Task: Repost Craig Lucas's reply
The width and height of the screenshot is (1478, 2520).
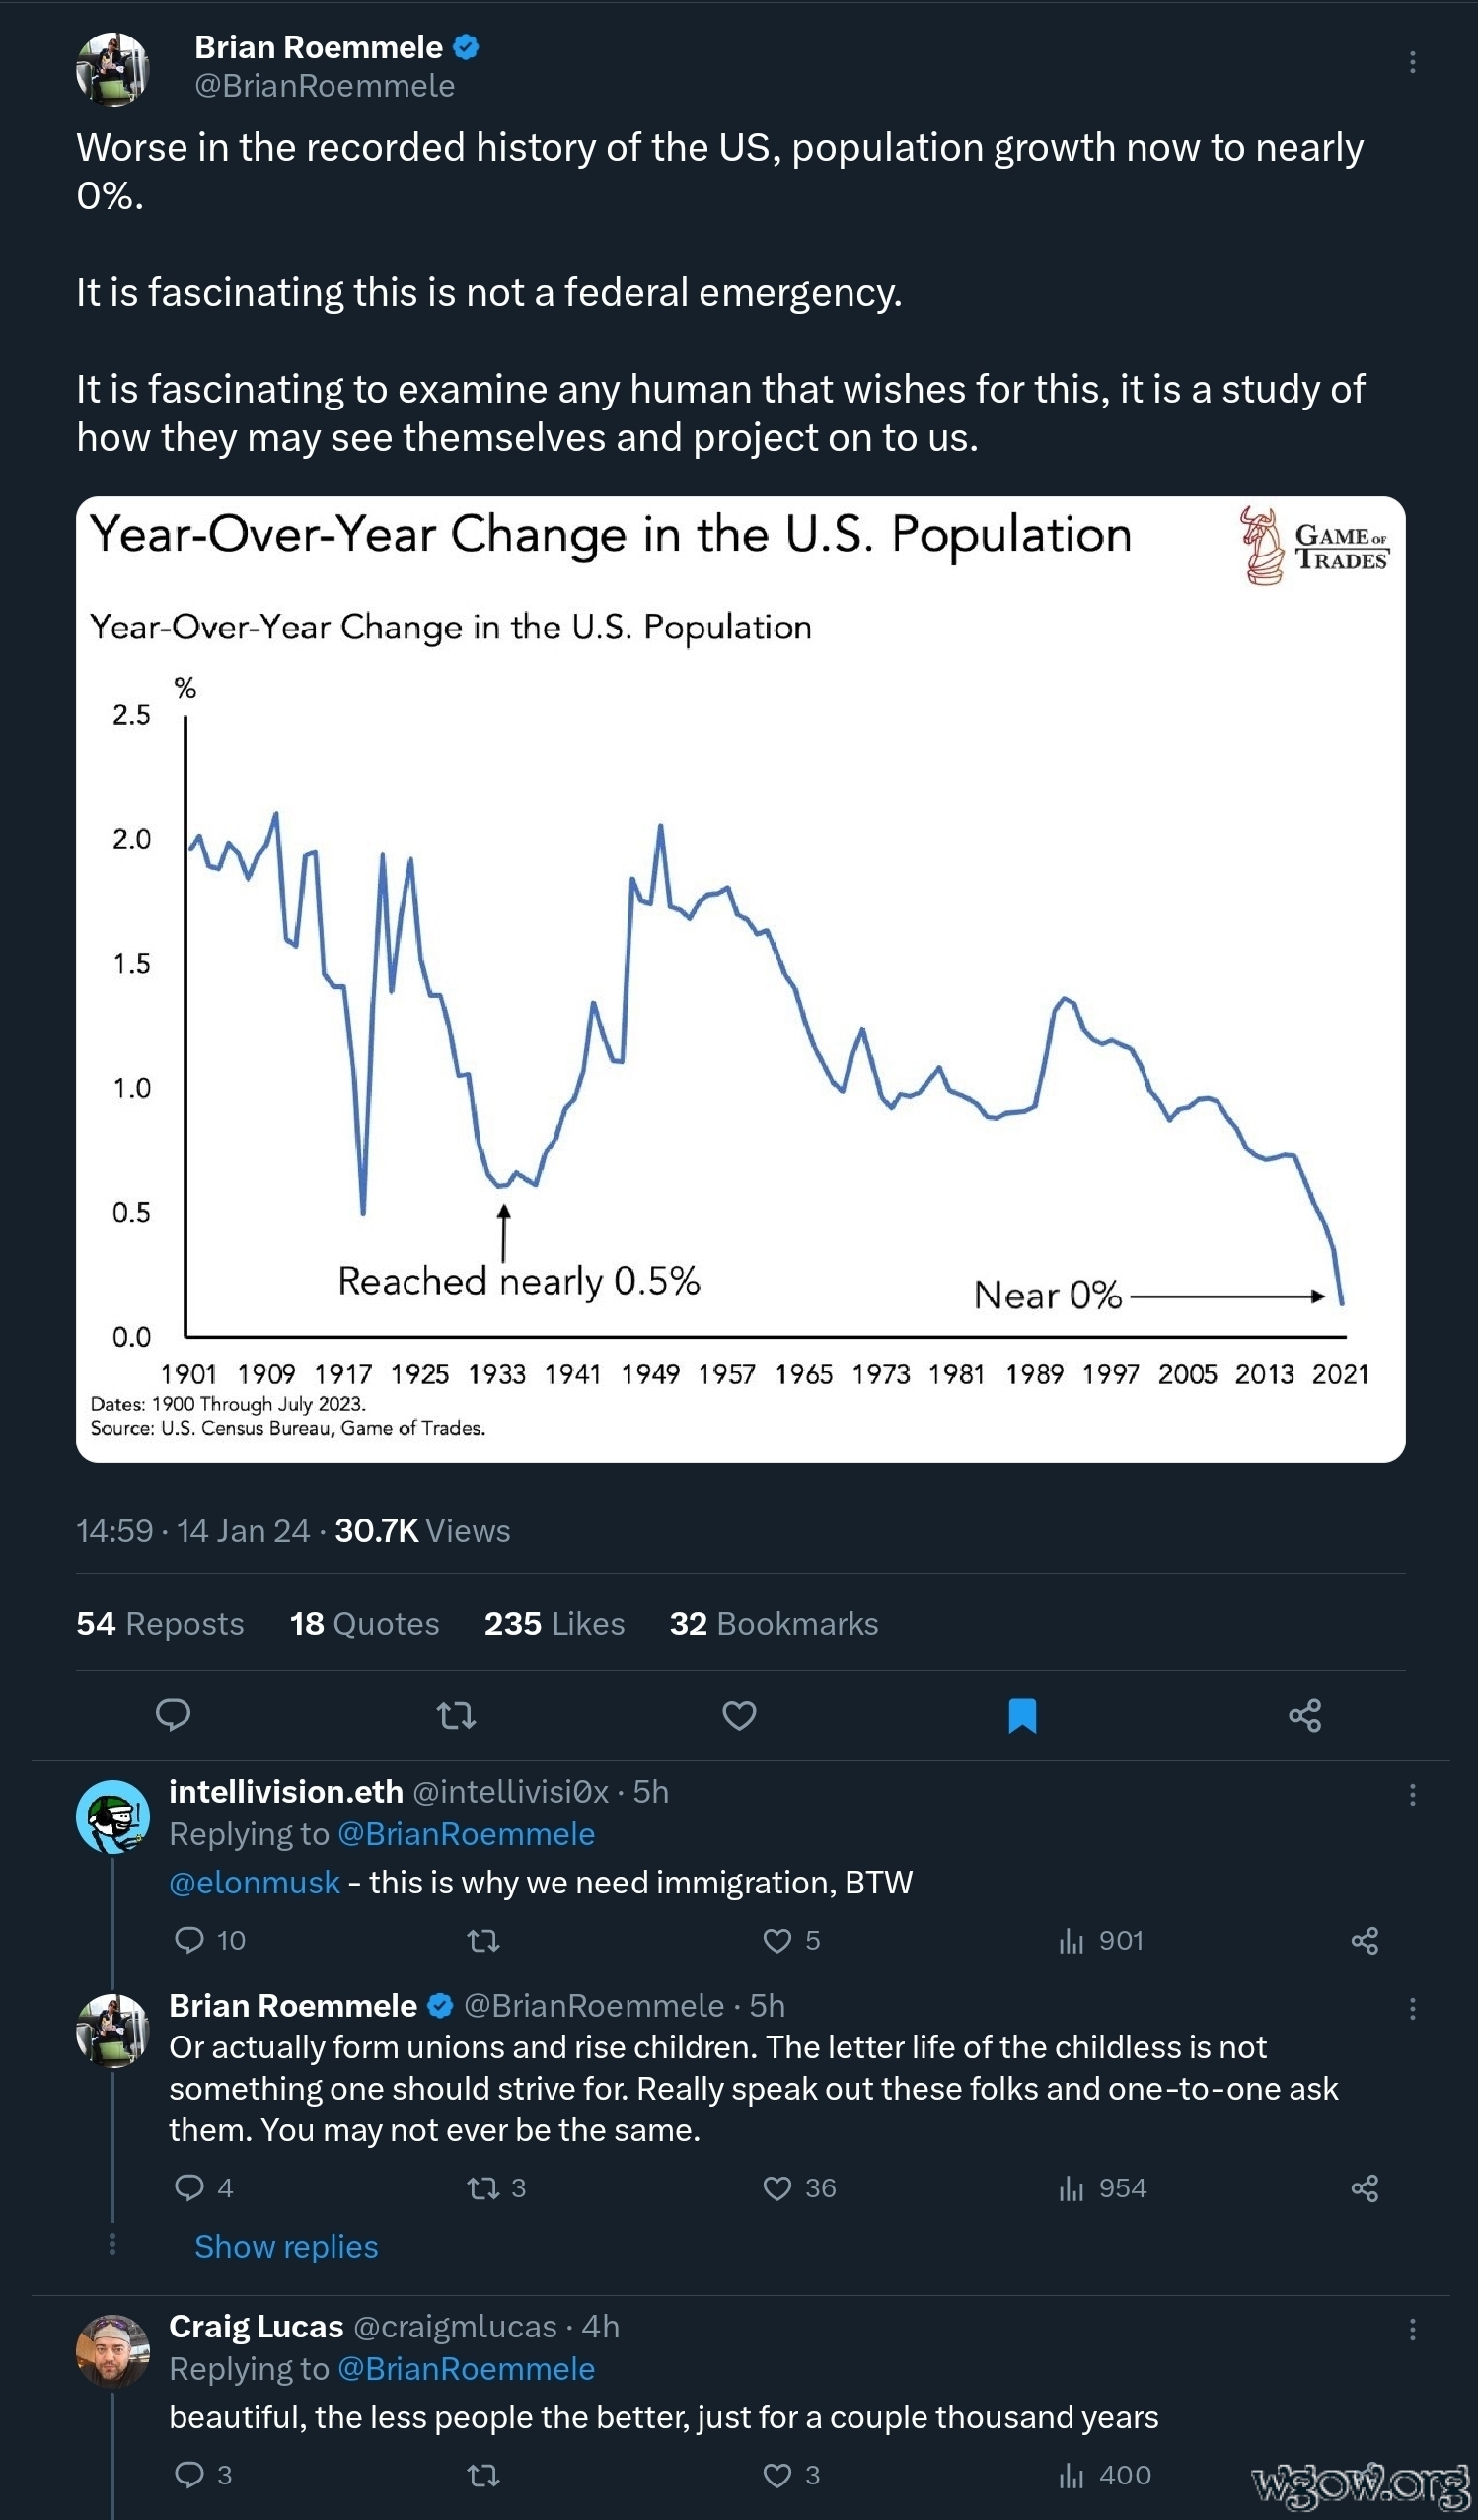Action: tap(483, 2474)
